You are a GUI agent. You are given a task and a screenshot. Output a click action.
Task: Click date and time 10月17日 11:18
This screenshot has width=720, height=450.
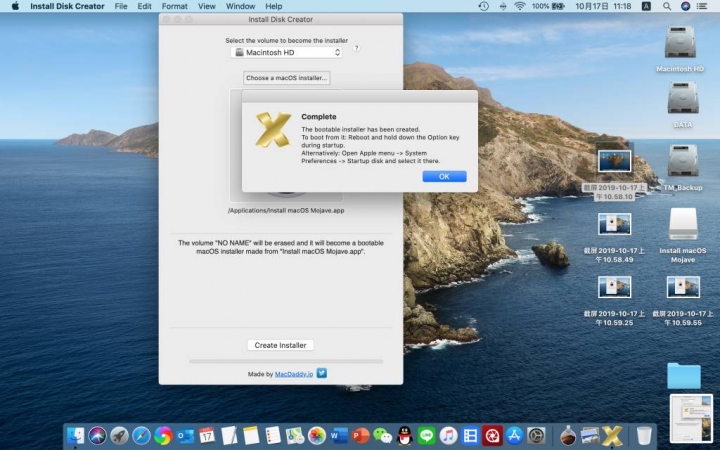tap(603, 6)
